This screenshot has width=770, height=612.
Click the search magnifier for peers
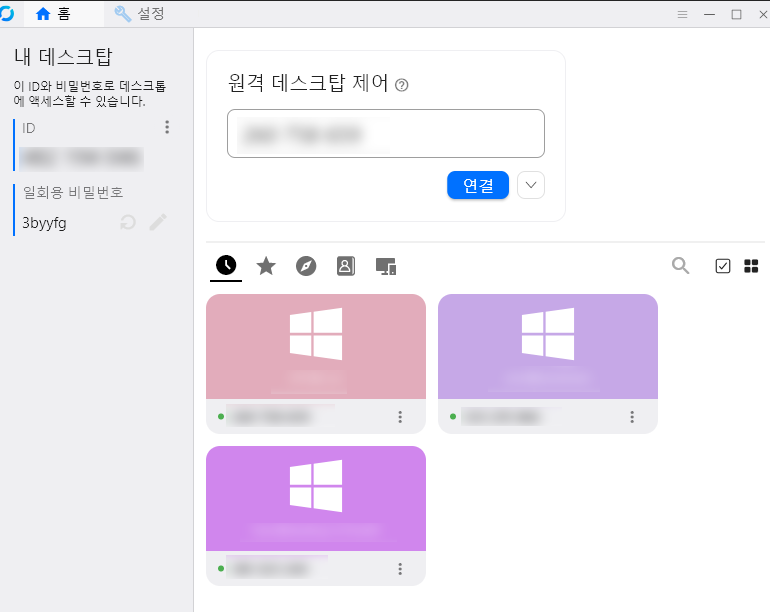click(681, 265)
